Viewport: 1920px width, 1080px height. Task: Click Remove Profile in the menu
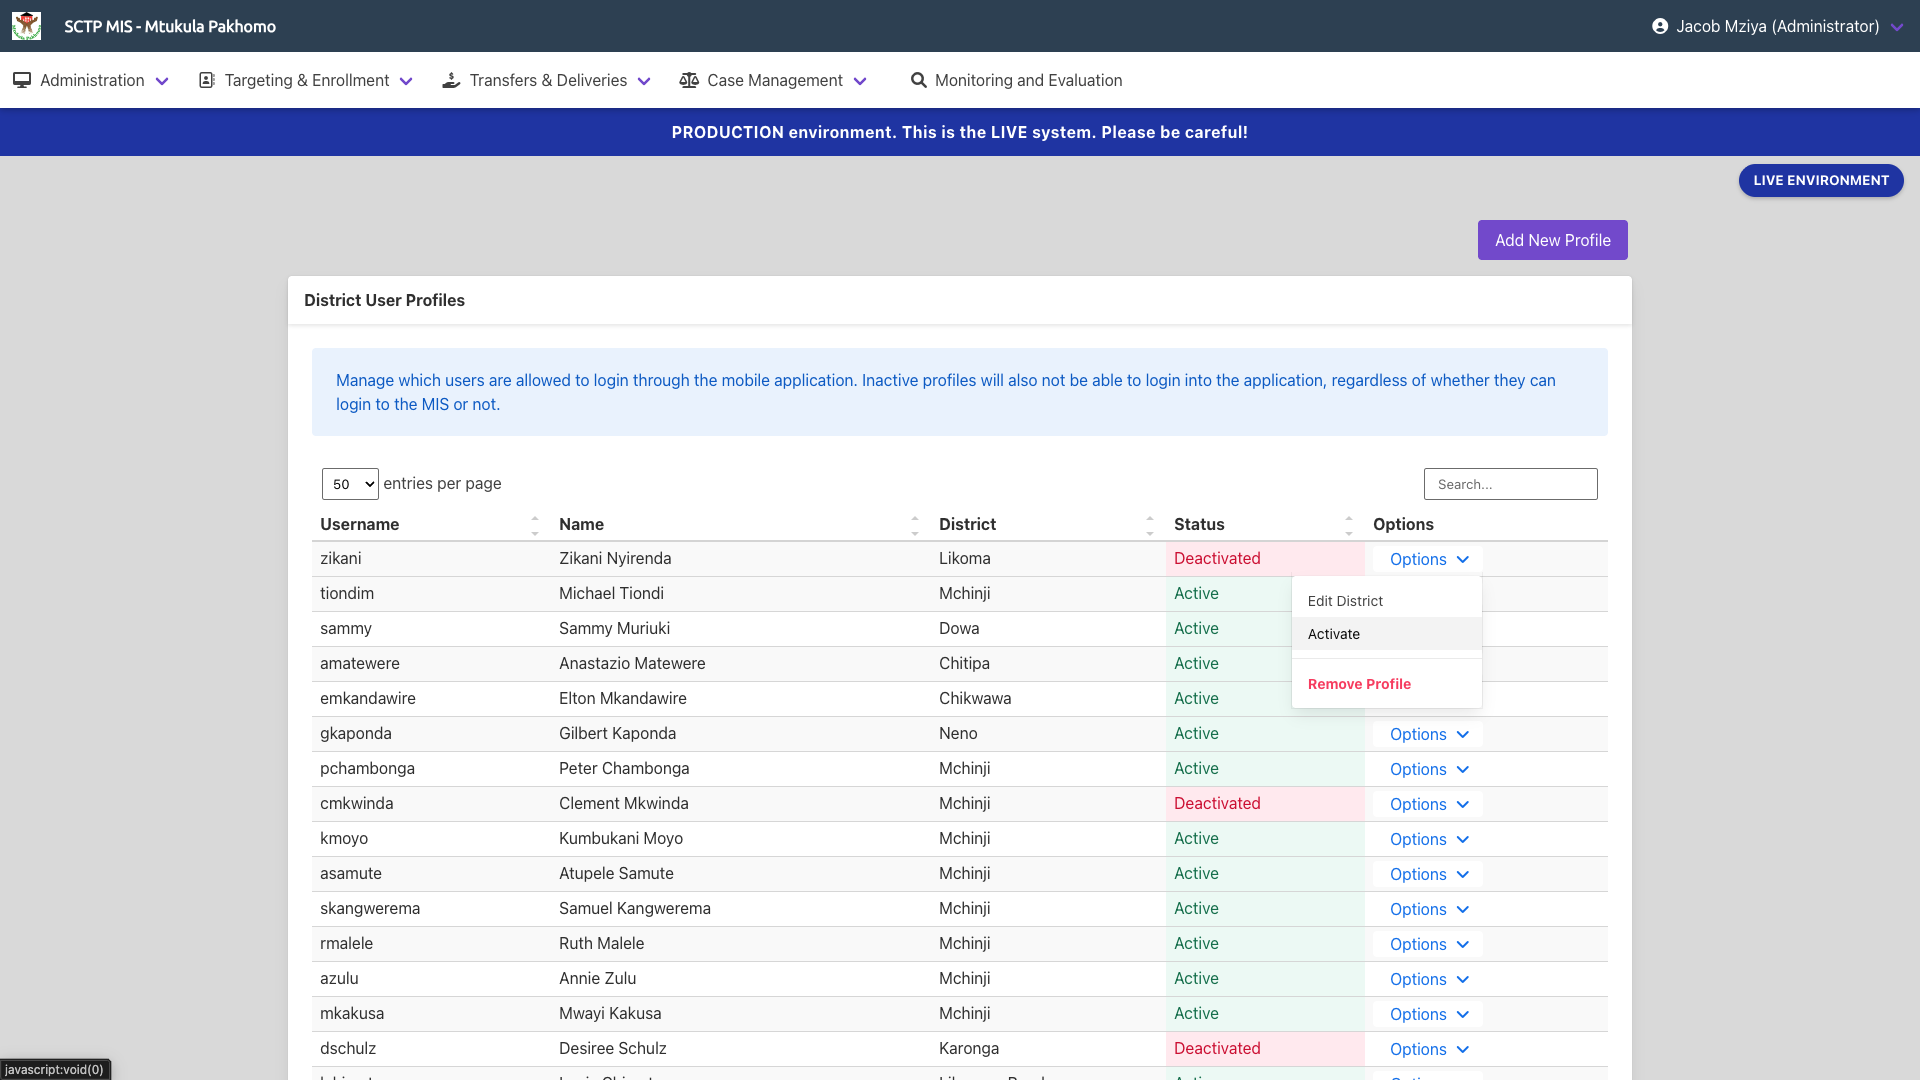[x=1358, y=684]
